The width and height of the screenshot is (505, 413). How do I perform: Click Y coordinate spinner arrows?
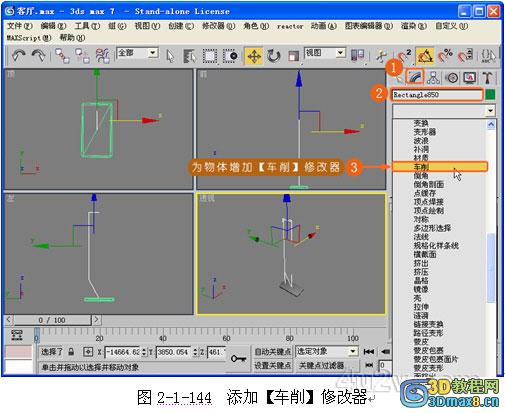(x=196, y=352)
